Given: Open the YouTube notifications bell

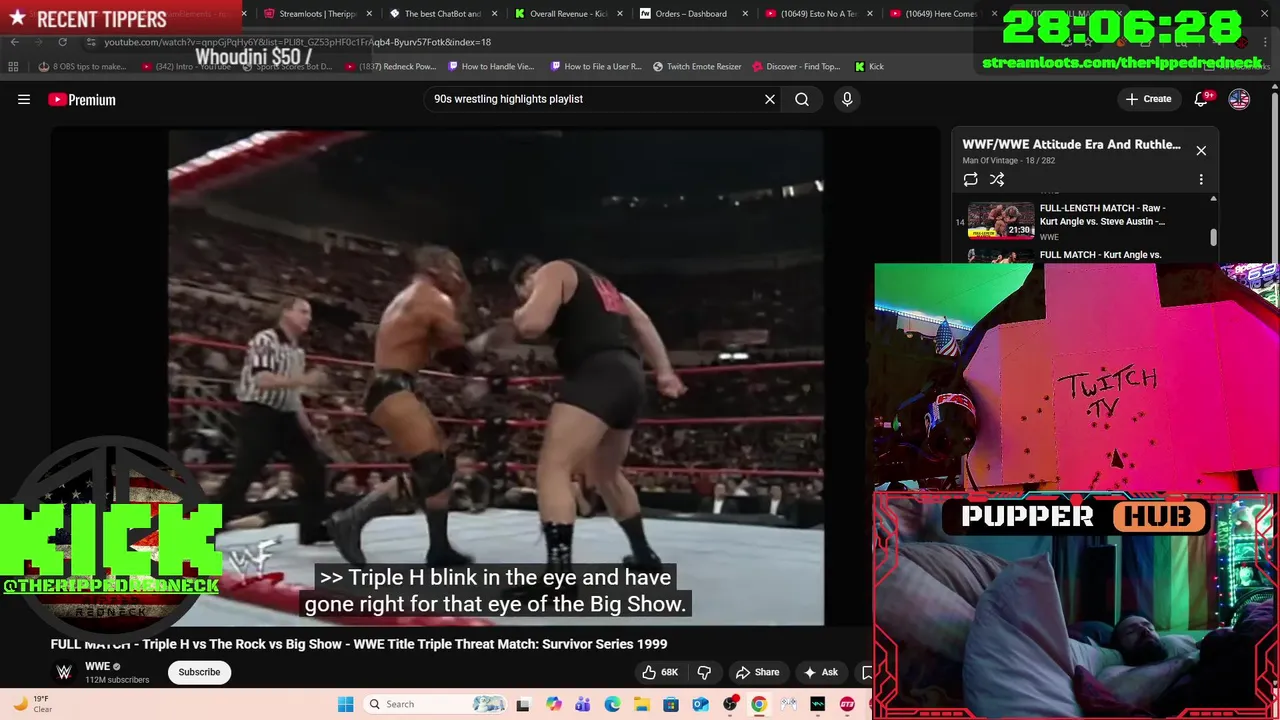Looking at the screenshot, I should [x=1201, y=99].
